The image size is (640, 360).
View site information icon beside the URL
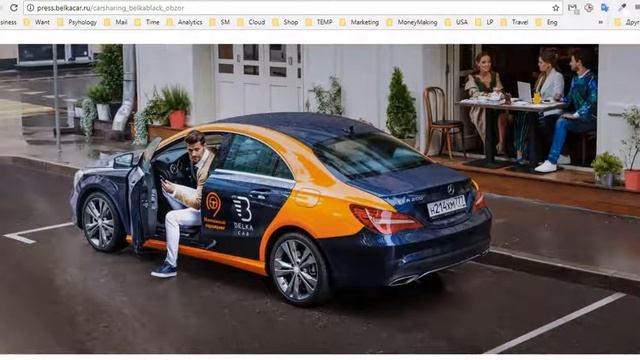click(x=30, y=8)
